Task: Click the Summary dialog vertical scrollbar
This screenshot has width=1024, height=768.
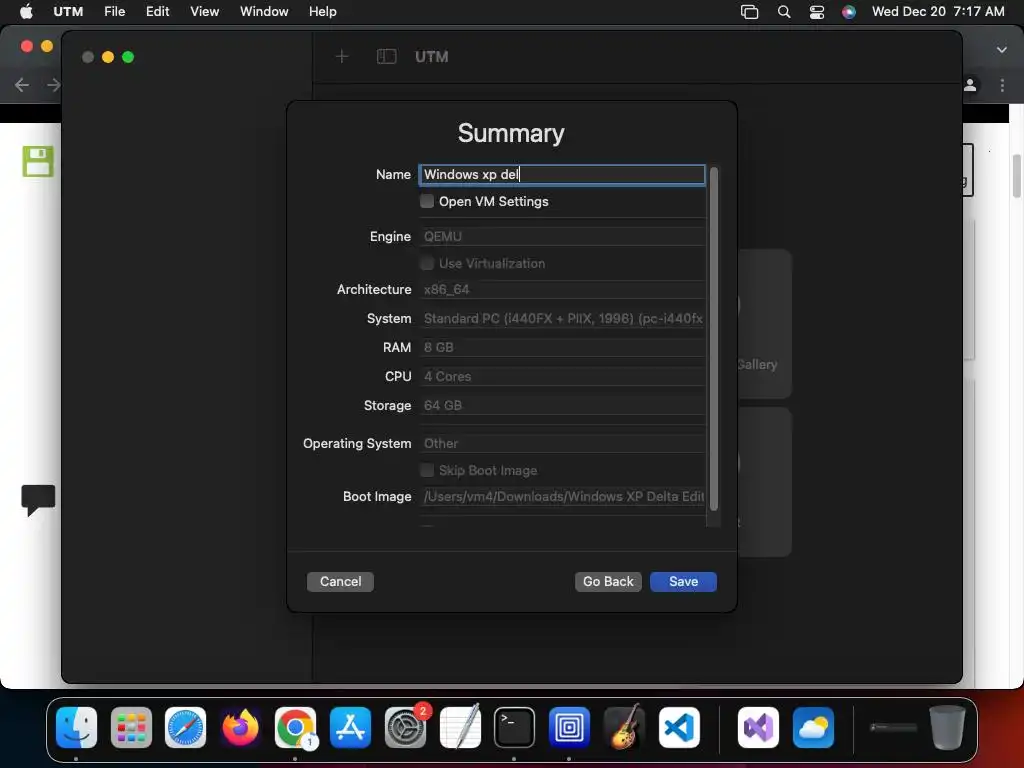Action: (x=714, y=338)
